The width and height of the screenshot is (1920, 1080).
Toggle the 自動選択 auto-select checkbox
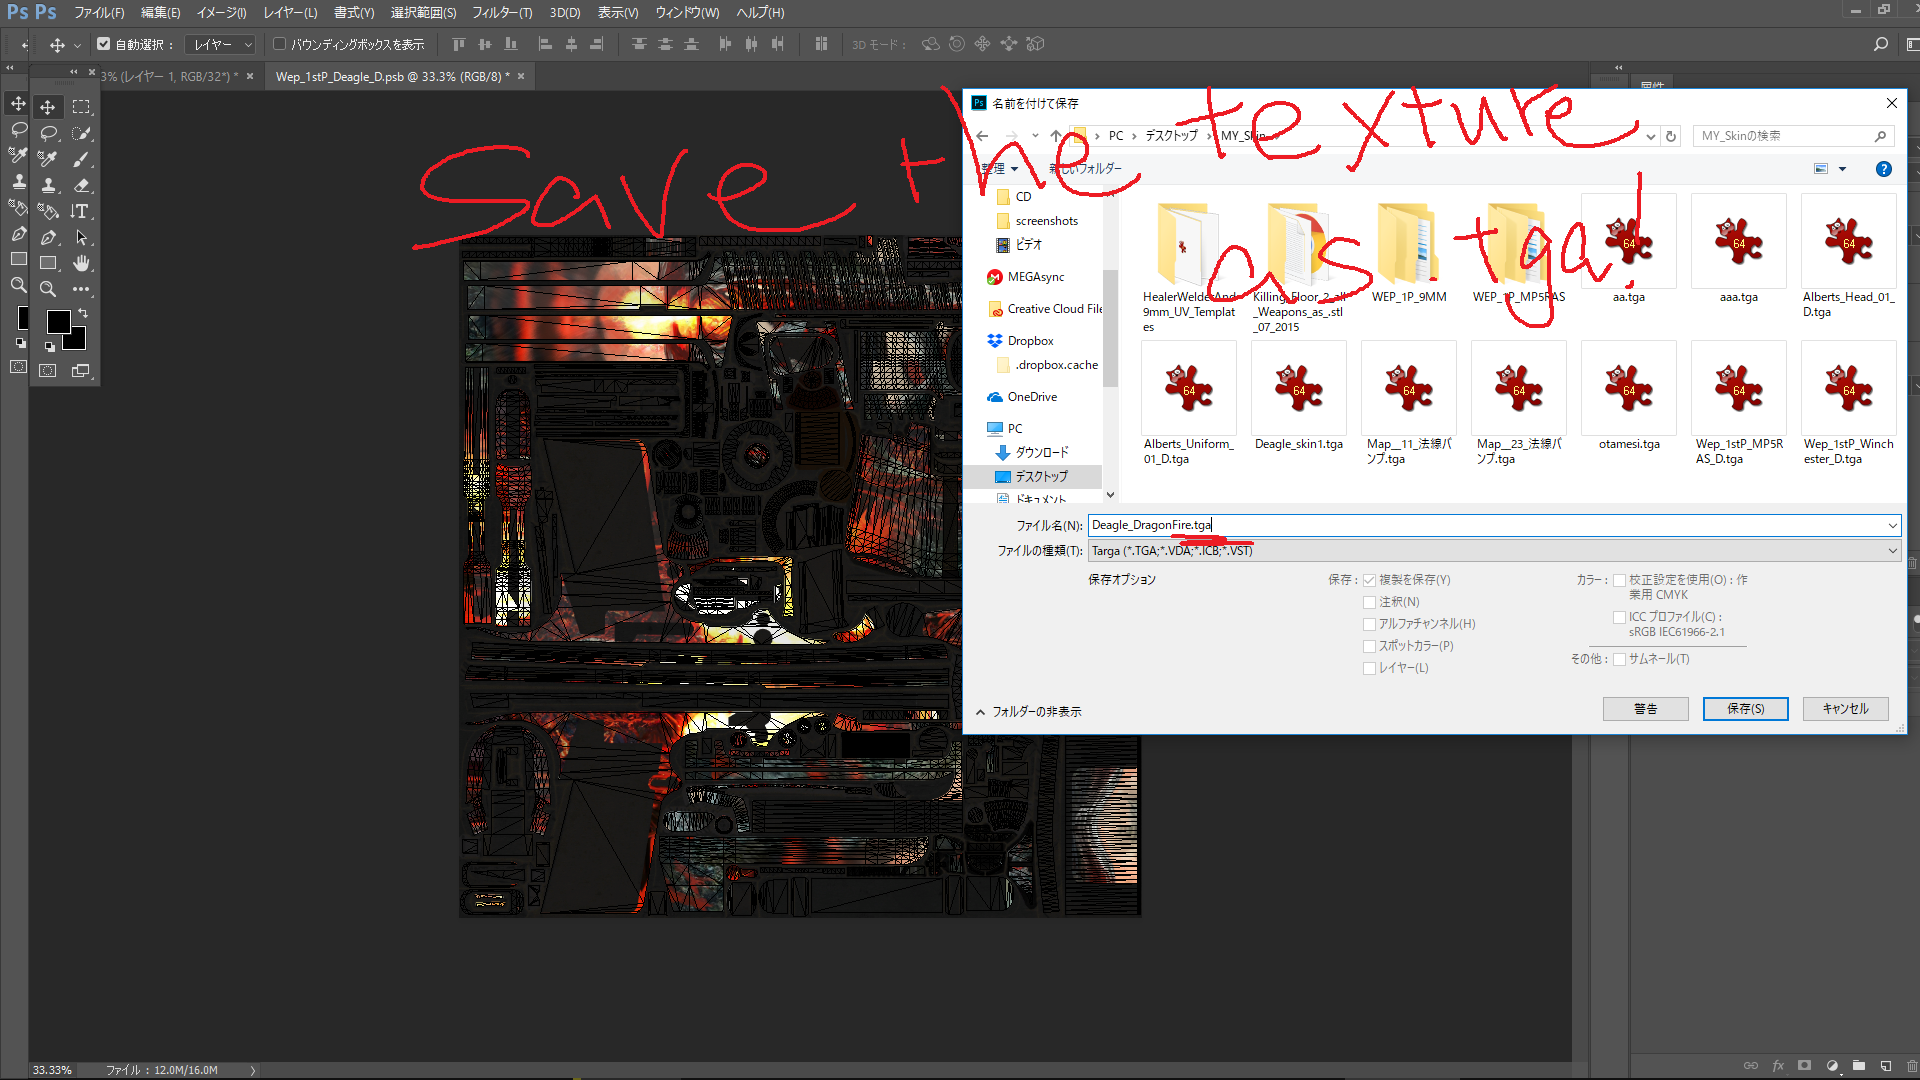(x=103, y=44)
